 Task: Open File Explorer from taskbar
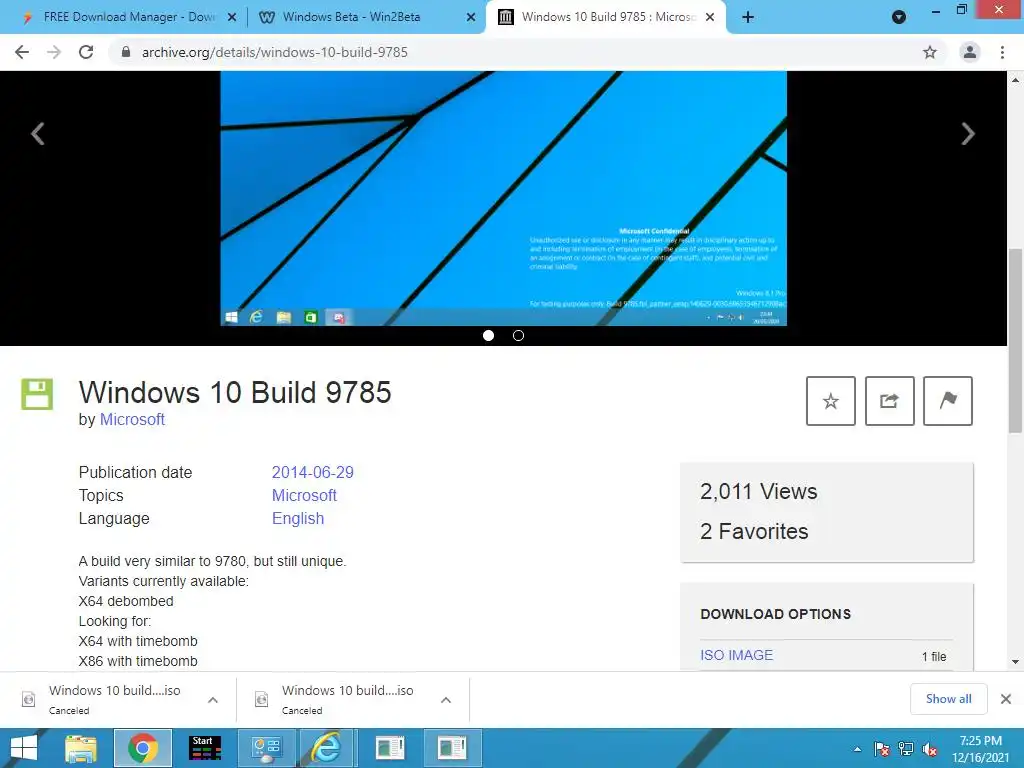click(81, 748)
